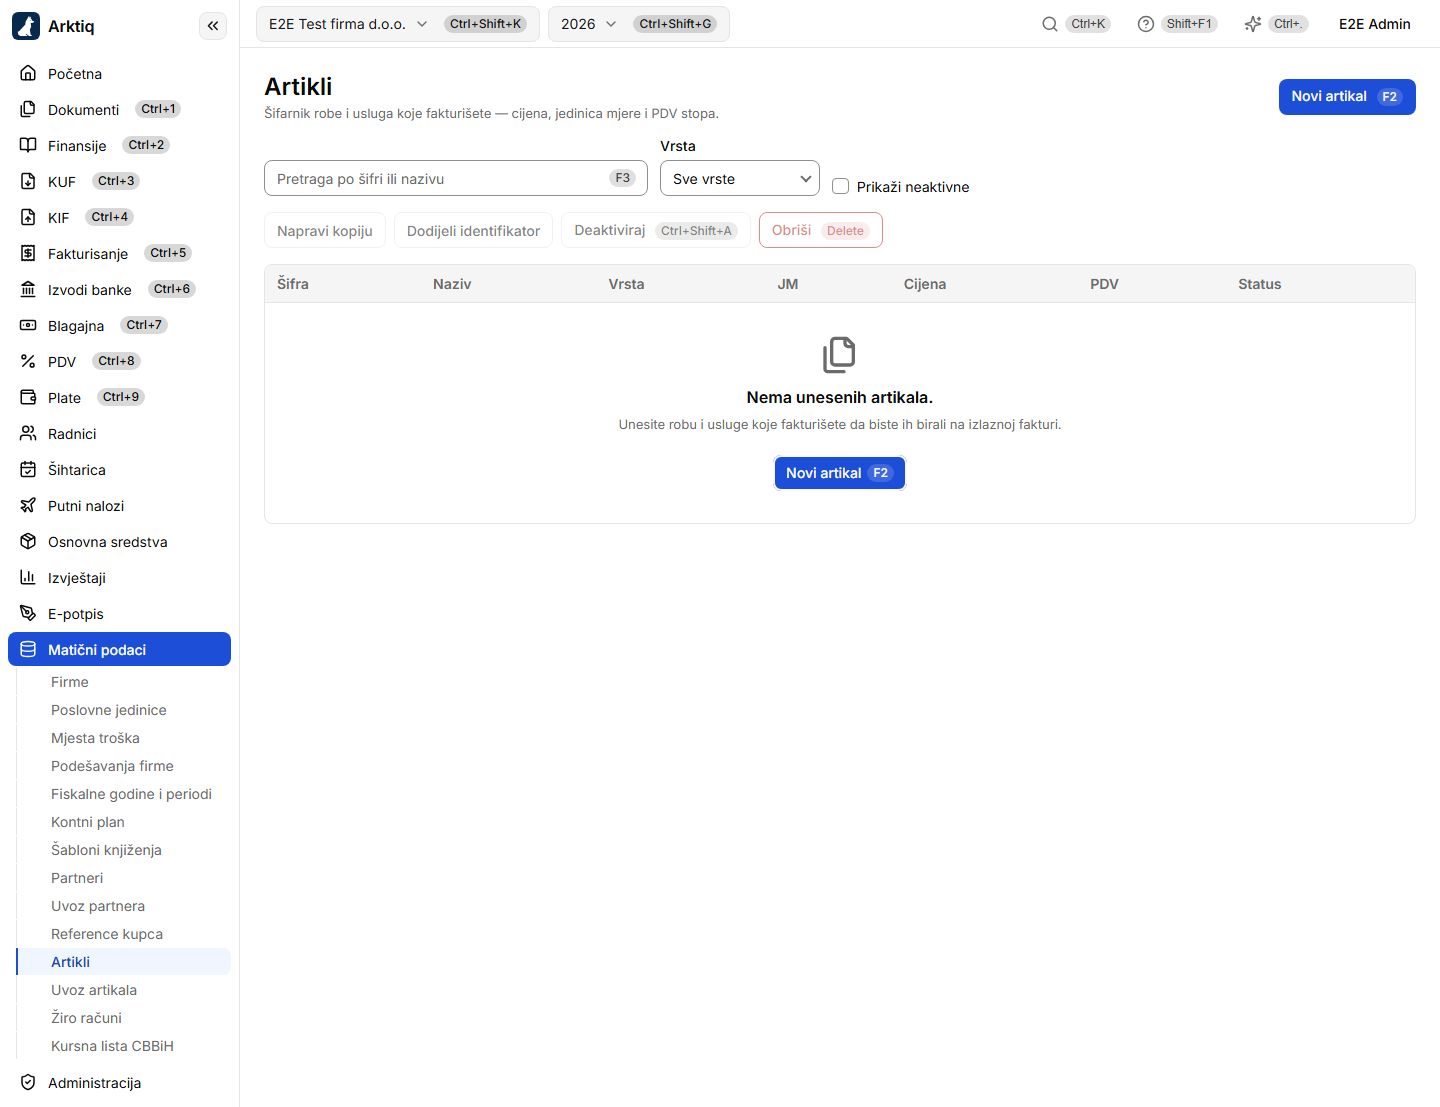Viewport: 1440px width, 1107px height.
Task: Open Finansije book icon
Action: [28, 145]
